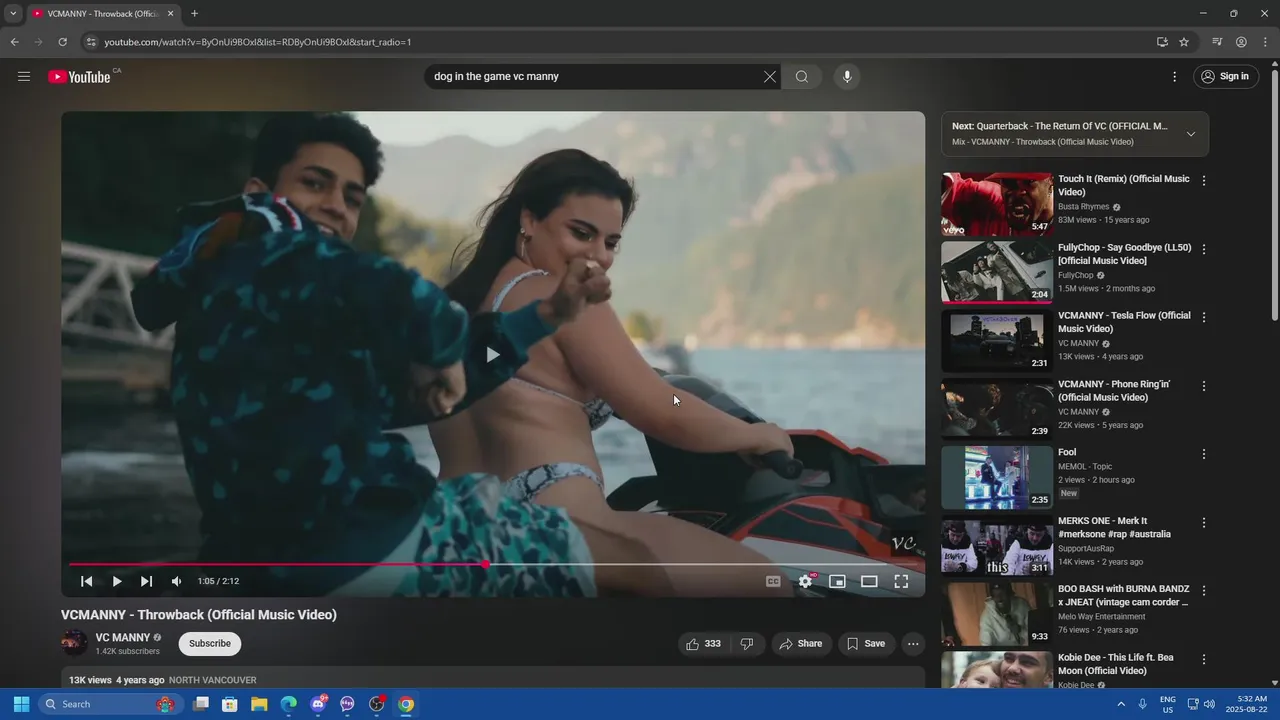Viewport: 1280px width, 720px height.
Task: Open options for Tesla Flow video
Action: [1204, 317]
